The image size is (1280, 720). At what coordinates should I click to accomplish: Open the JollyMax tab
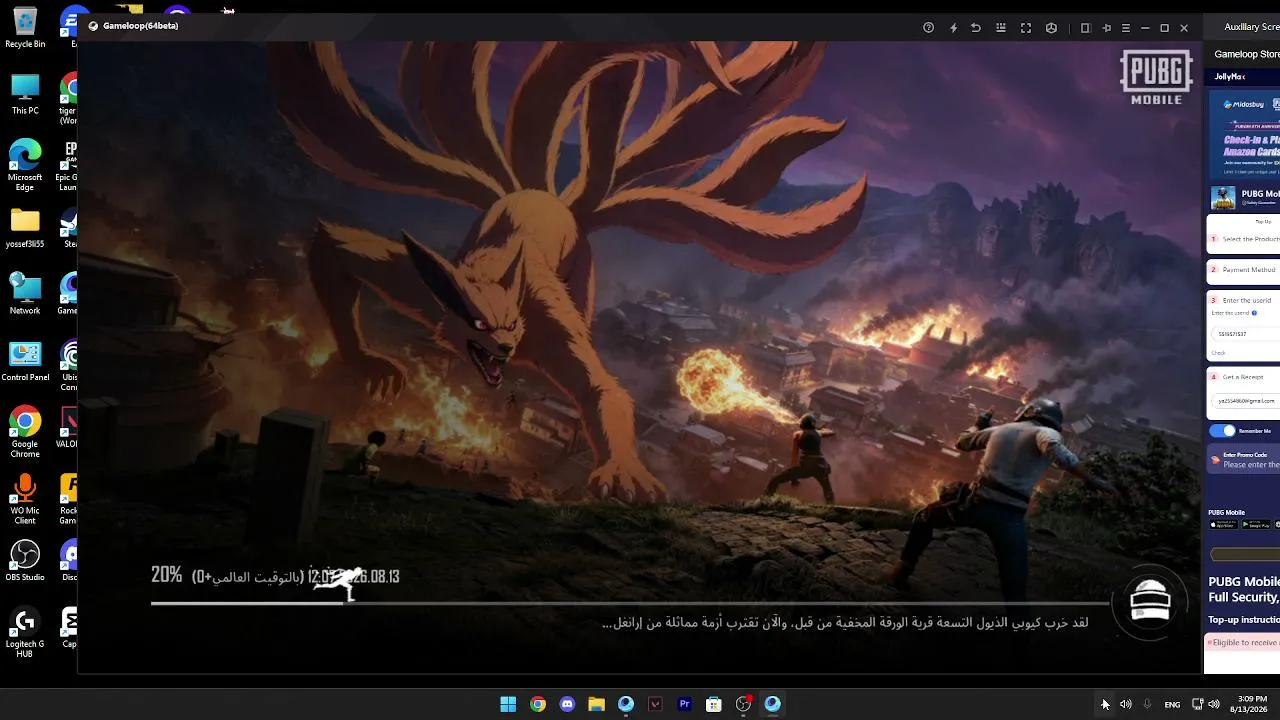pyautogui.click(x=1230, y=77)
